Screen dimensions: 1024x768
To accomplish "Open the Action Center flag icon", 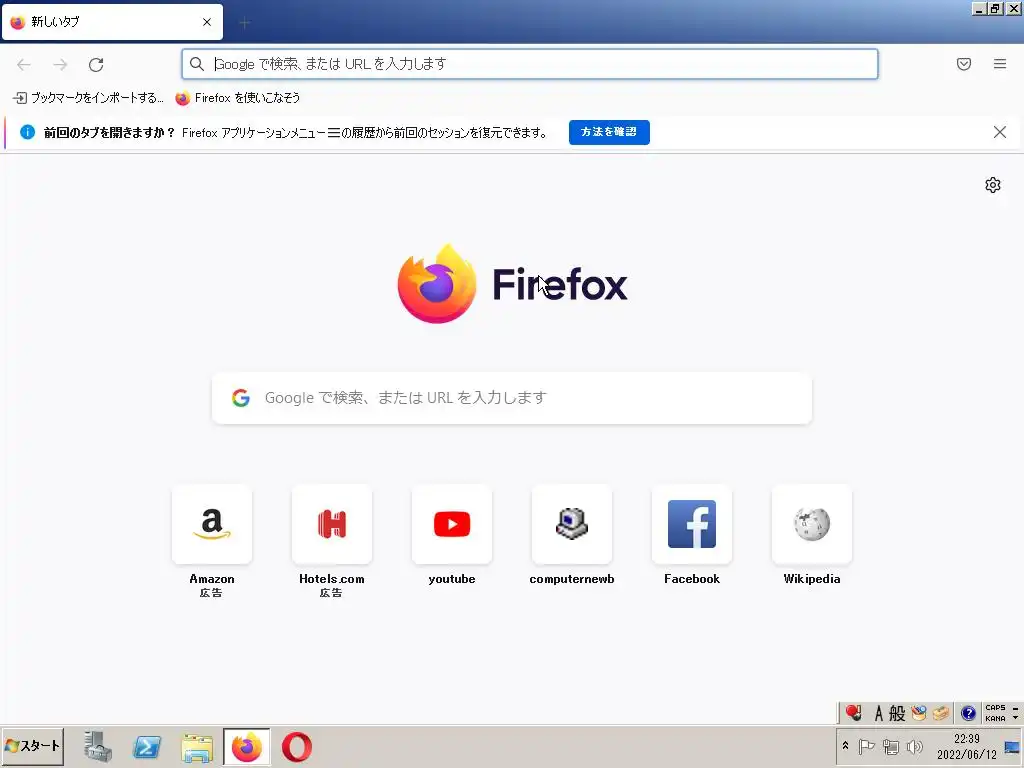I will (x=866, y=746).
